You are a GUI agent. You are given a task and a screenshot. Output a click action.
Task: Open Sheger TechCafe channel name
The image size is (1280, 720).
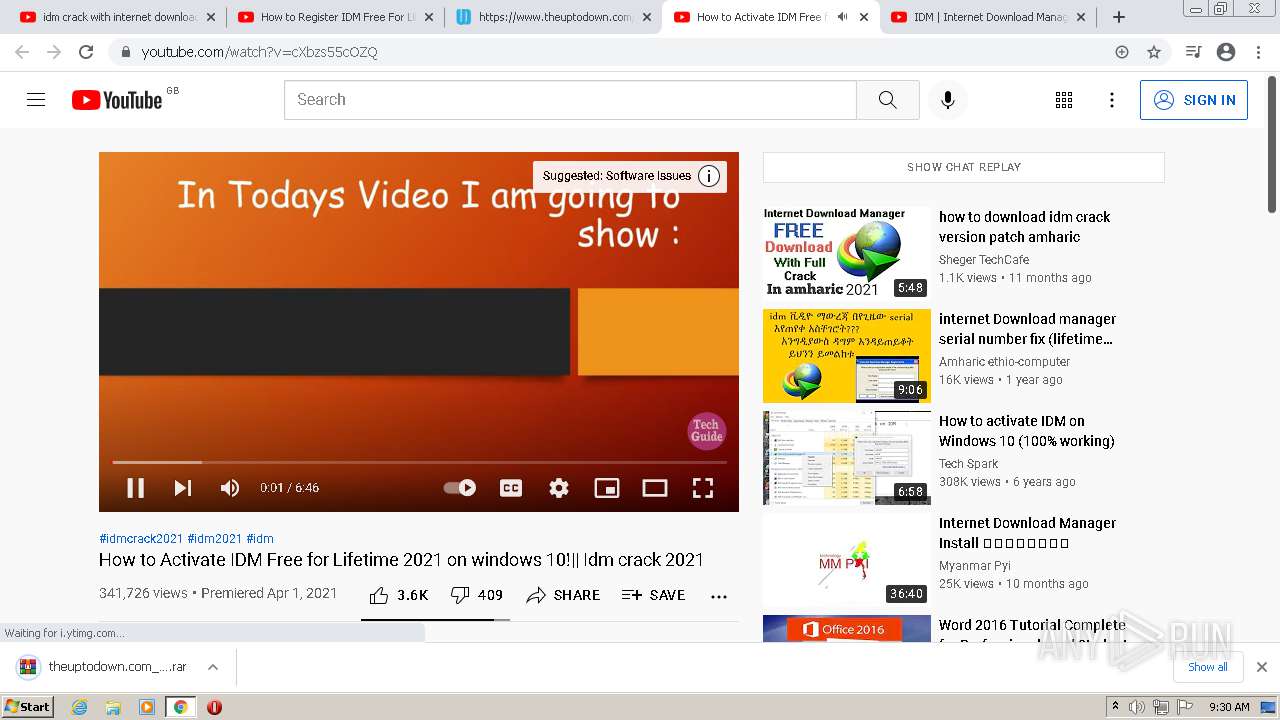click(984, 260)
